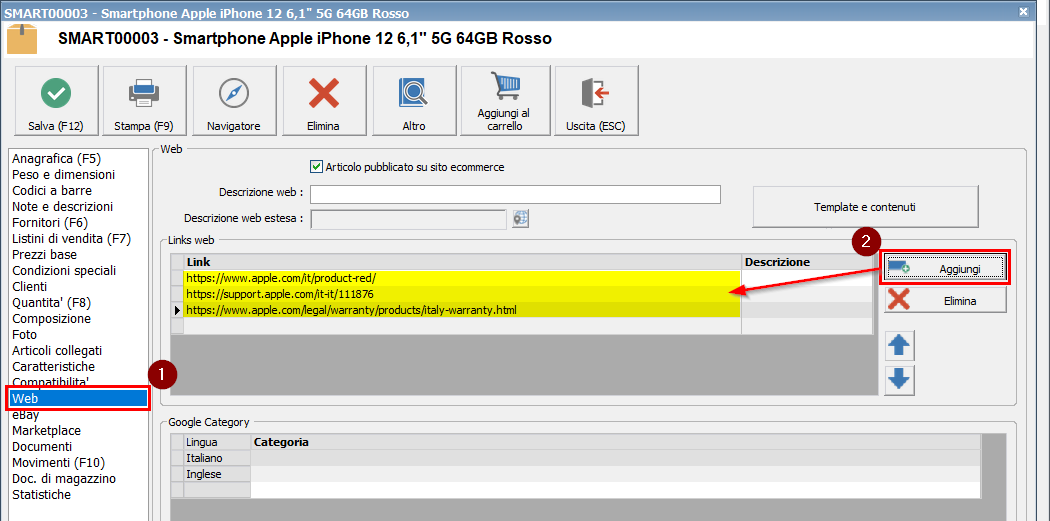The width and height of the screenshot is (1050, 521).
Task: Open the Altro magnifier button
Action: pyautogui.click(x=414, y=101)
